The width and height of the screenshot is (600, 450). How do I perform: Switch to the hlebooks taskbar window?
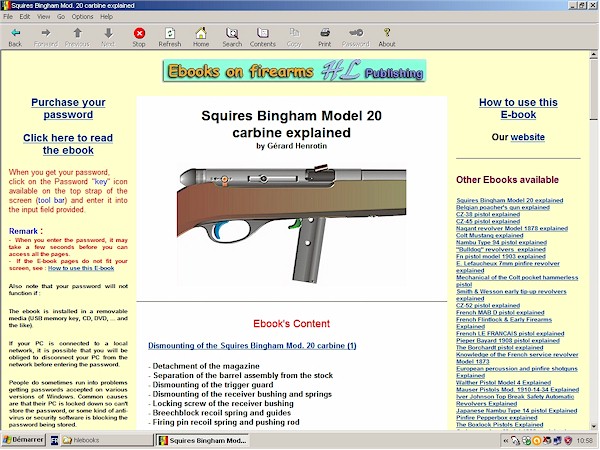(107, 440)
